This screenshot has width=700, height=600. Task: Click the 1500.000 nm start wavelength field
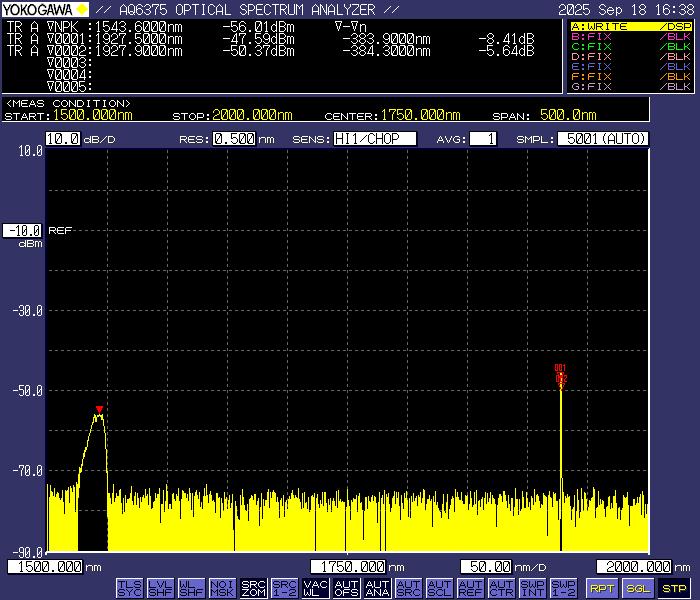pos(46,567)
